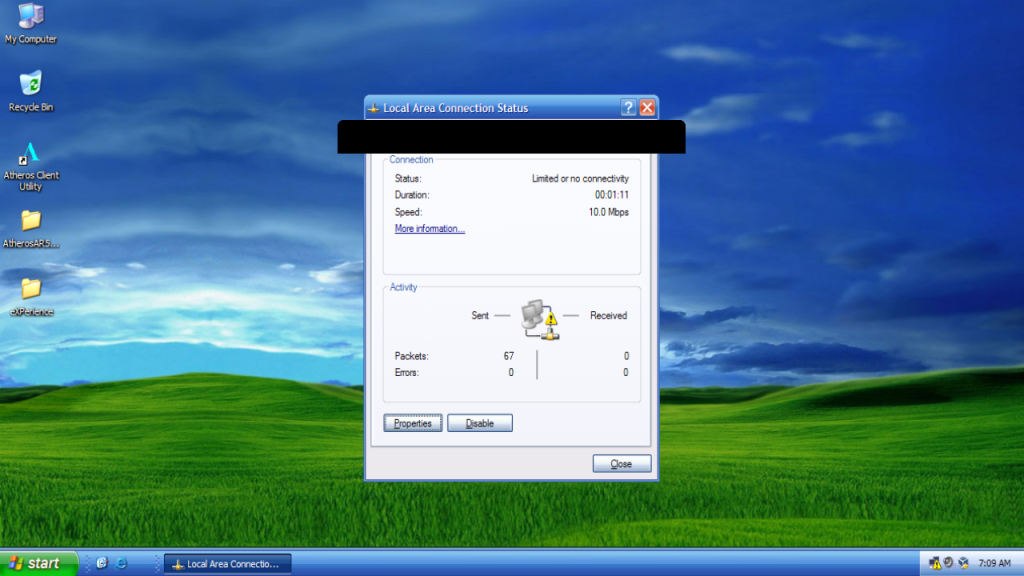
Task: Click the VirtualBox Guest Additions tray icon
Action: pos(963,563)
